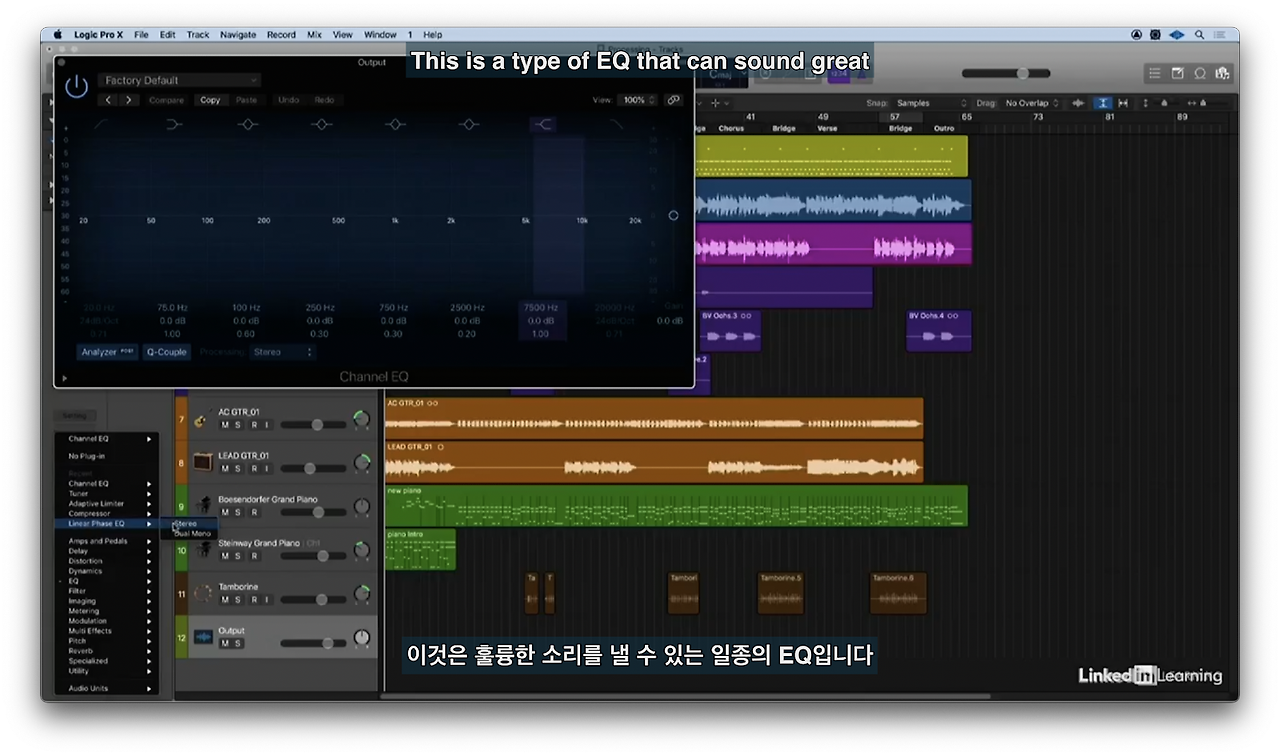Open the Factory Default preset dropdown

[180, 80]
